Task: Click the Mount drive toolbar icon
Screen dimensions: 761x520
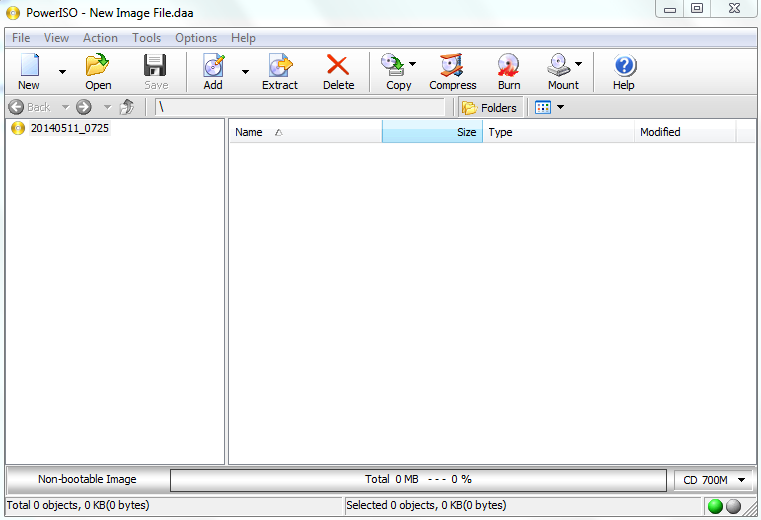Action: click(x=559, y=65)
